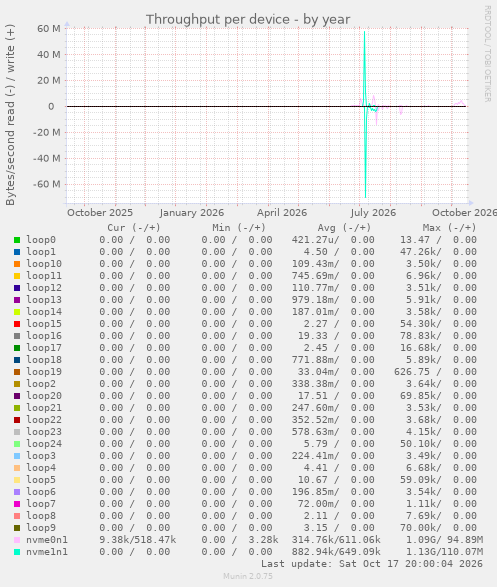
Task: Click the 'Last update: Sat Oct 17 20:00:04 2026' text
Action: [x=372, y=563]
